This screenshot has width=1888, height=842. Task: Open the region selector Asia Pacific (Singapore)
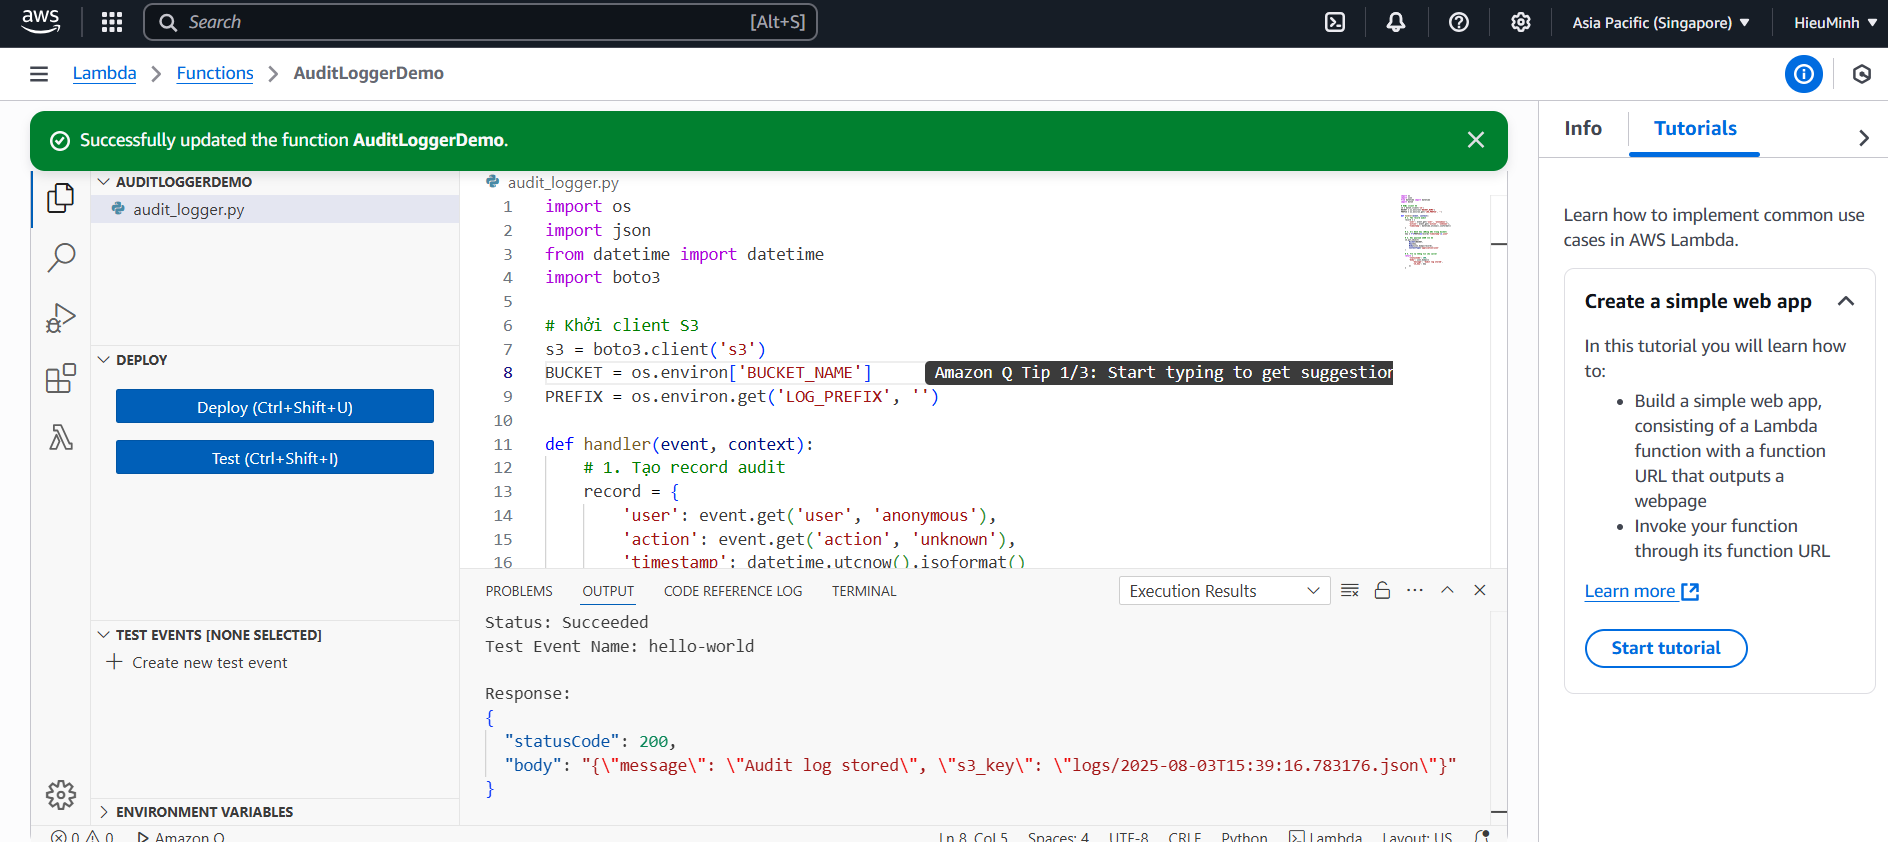tap(1661, 22)
